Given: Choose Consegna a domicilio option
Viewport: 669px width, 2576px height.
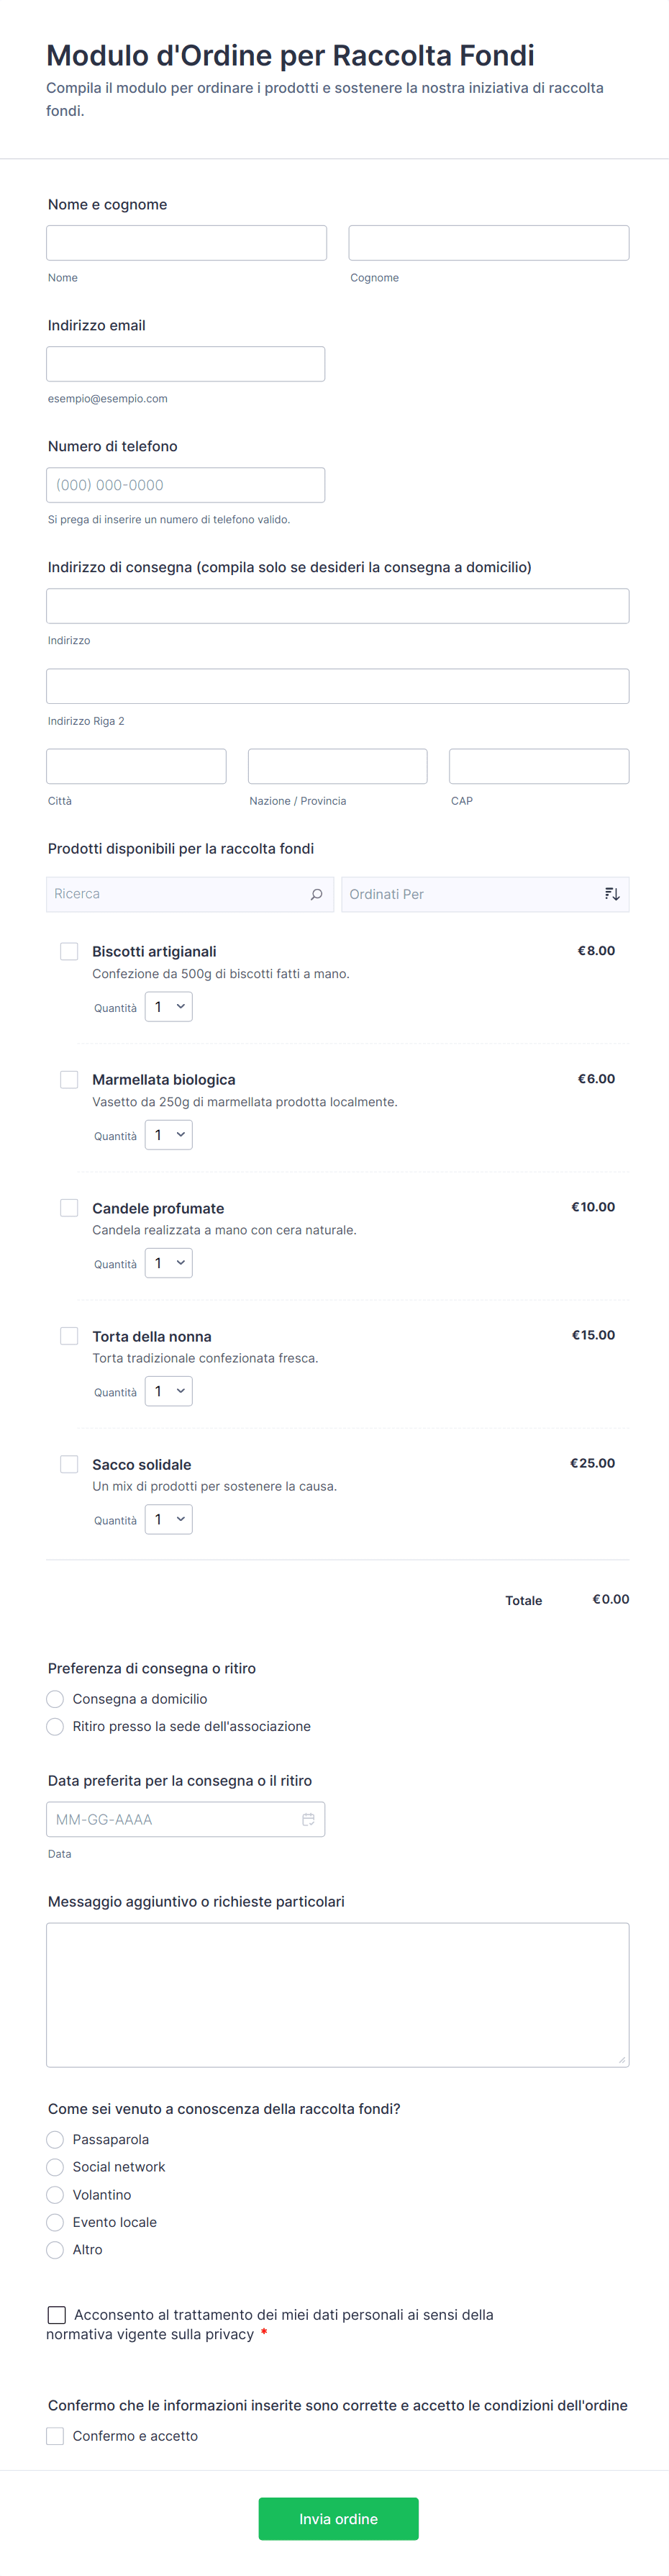Looking at the screenshot, I should click(55, 1699).
